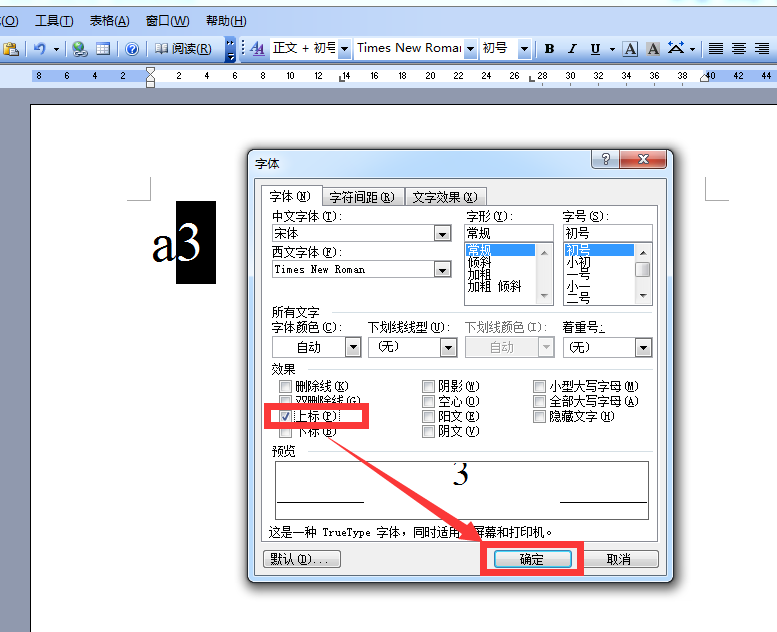Select 倾斜 in the font style list

tap(480, 262)
